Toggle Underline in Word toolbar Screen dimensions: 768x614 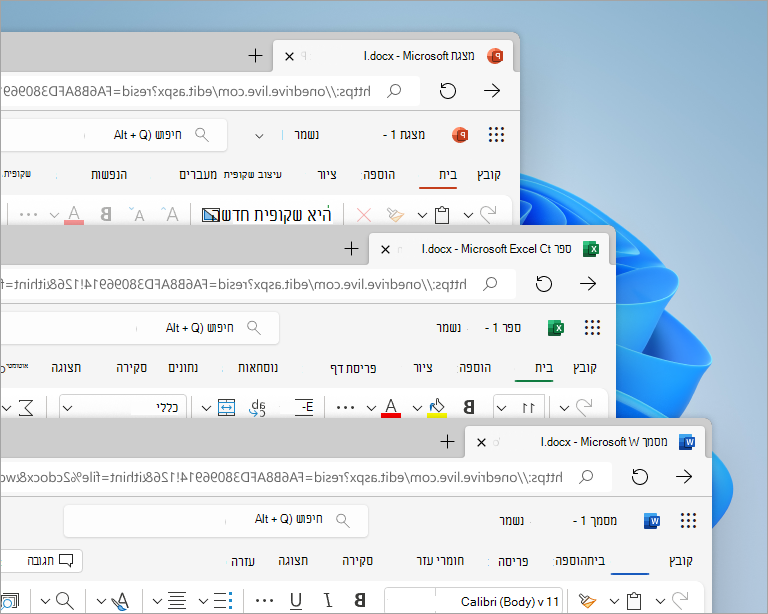(x=296, y=601)
